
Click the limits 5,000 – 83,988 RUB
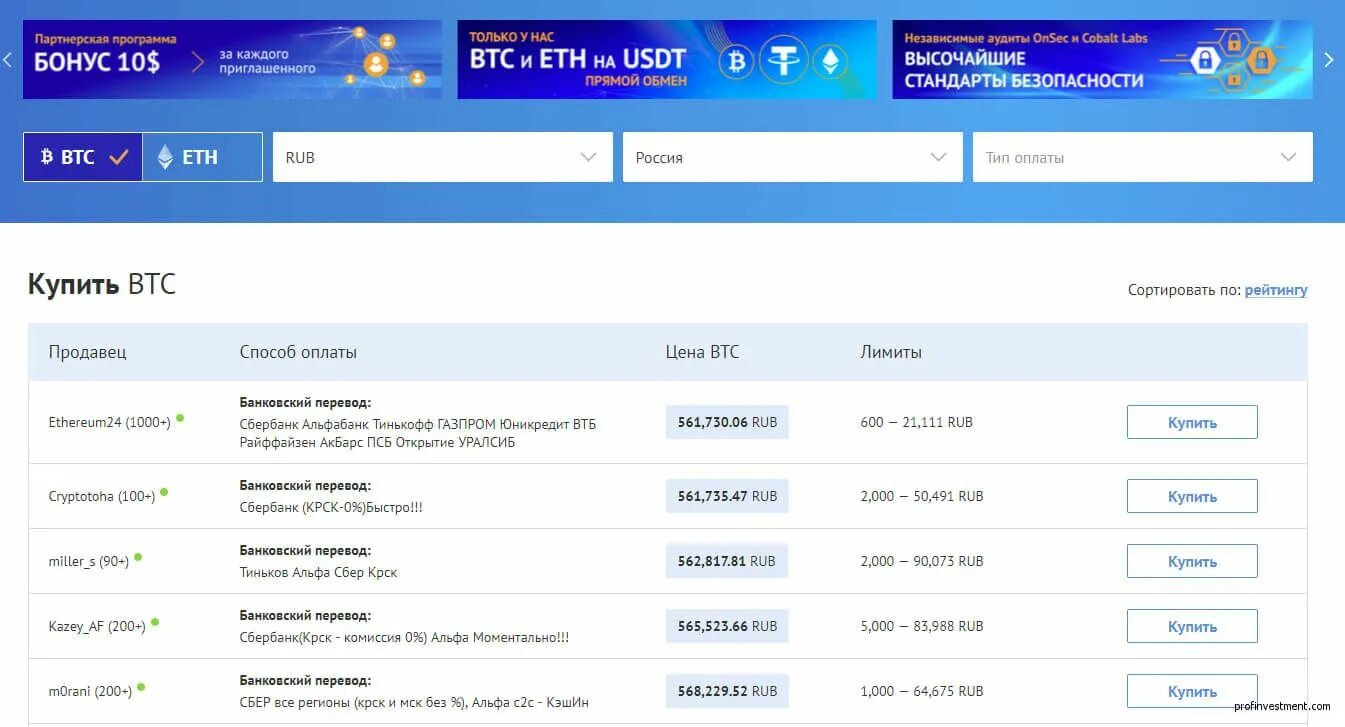pos(922,626)
